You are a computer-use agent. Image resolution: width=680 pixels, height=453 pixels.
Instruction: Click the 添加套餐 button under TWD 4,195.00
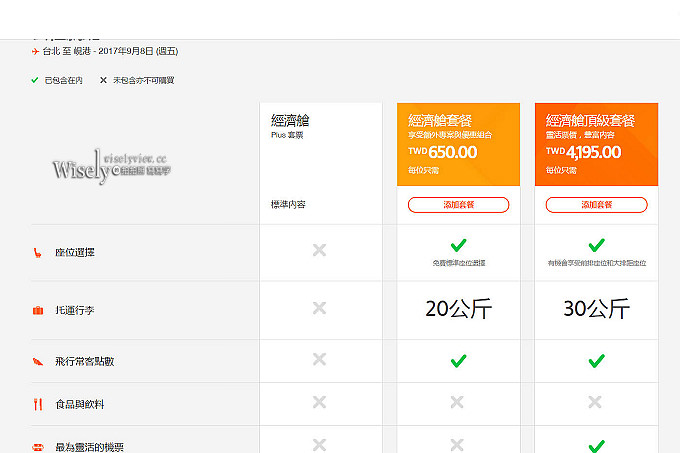[x=596, y=205]
